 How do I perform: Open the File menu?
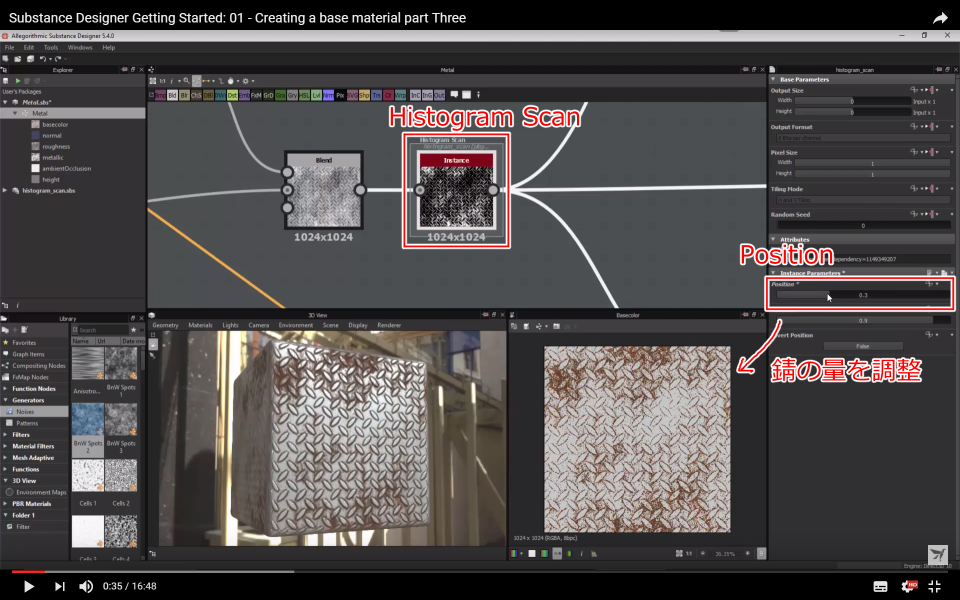pos(9,47)
